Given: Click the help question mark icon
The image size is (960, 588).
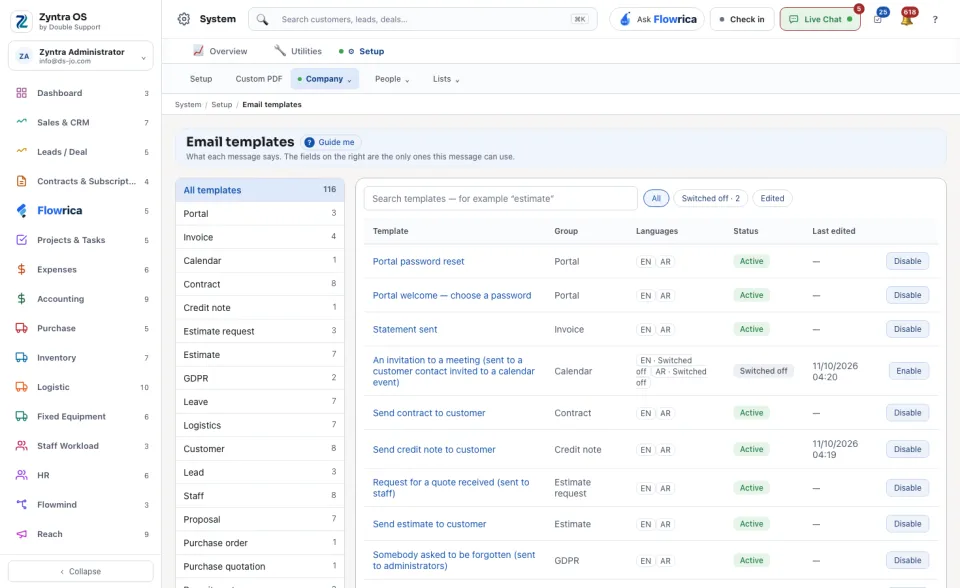Looking at the screenshot, I should [x=935, y=20].
